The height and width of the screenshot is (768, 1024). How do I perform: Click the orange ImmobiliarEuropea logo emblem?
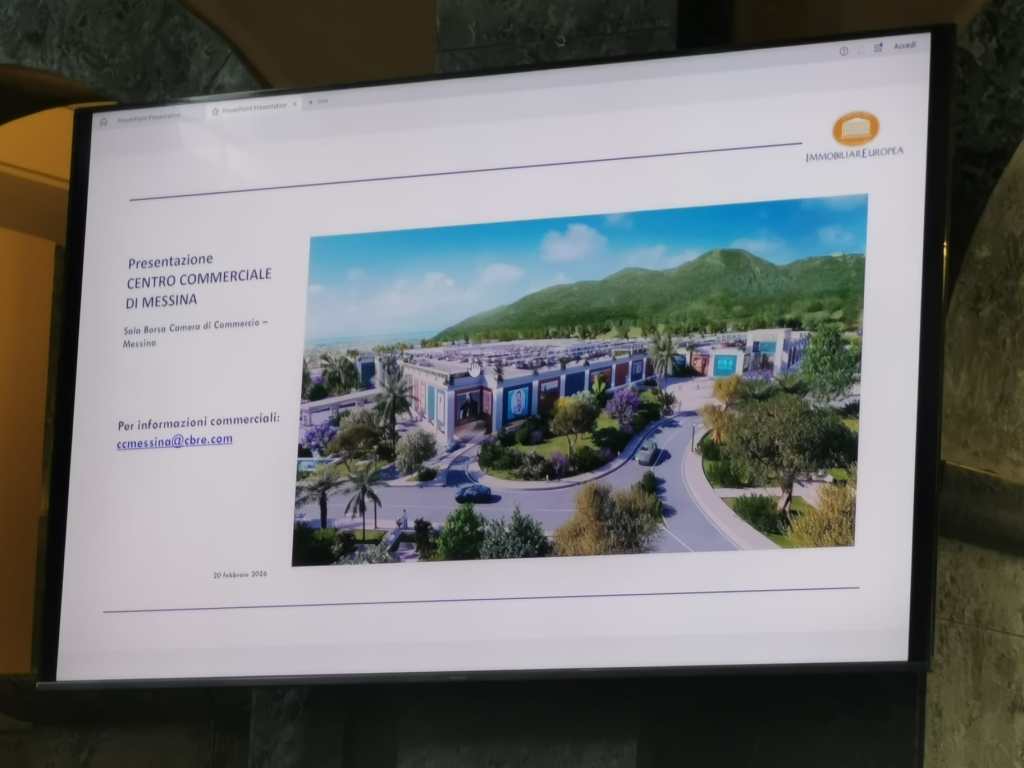tap(856, 128)
